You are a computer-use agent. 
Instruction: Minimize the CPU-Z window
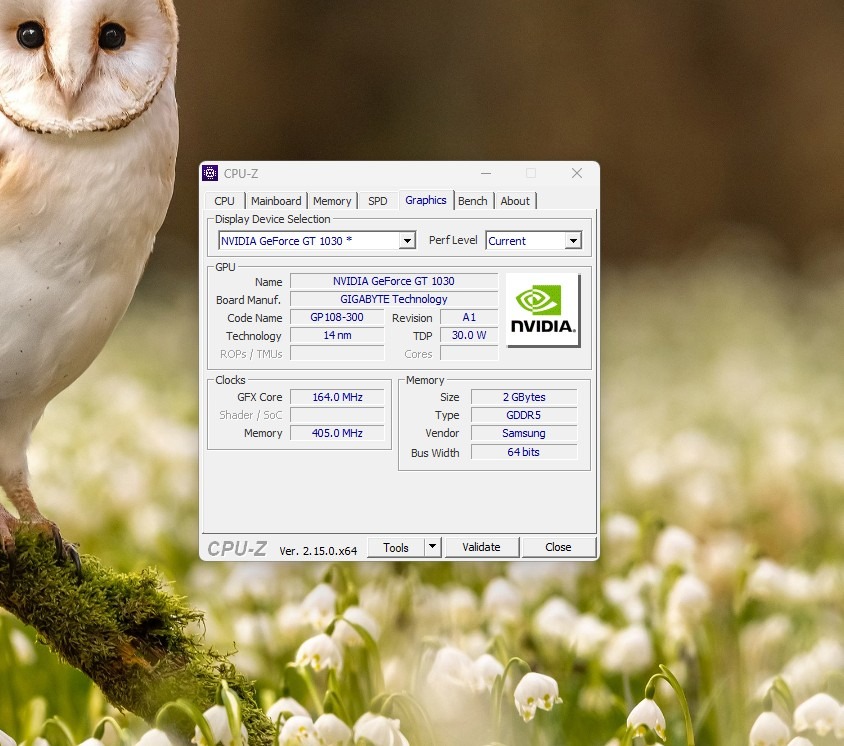point(486,173)
